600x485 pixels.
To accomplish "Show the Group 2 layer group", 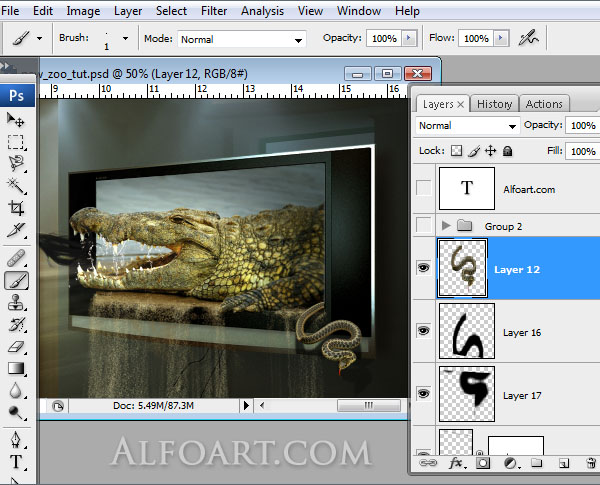I will 424,225.
